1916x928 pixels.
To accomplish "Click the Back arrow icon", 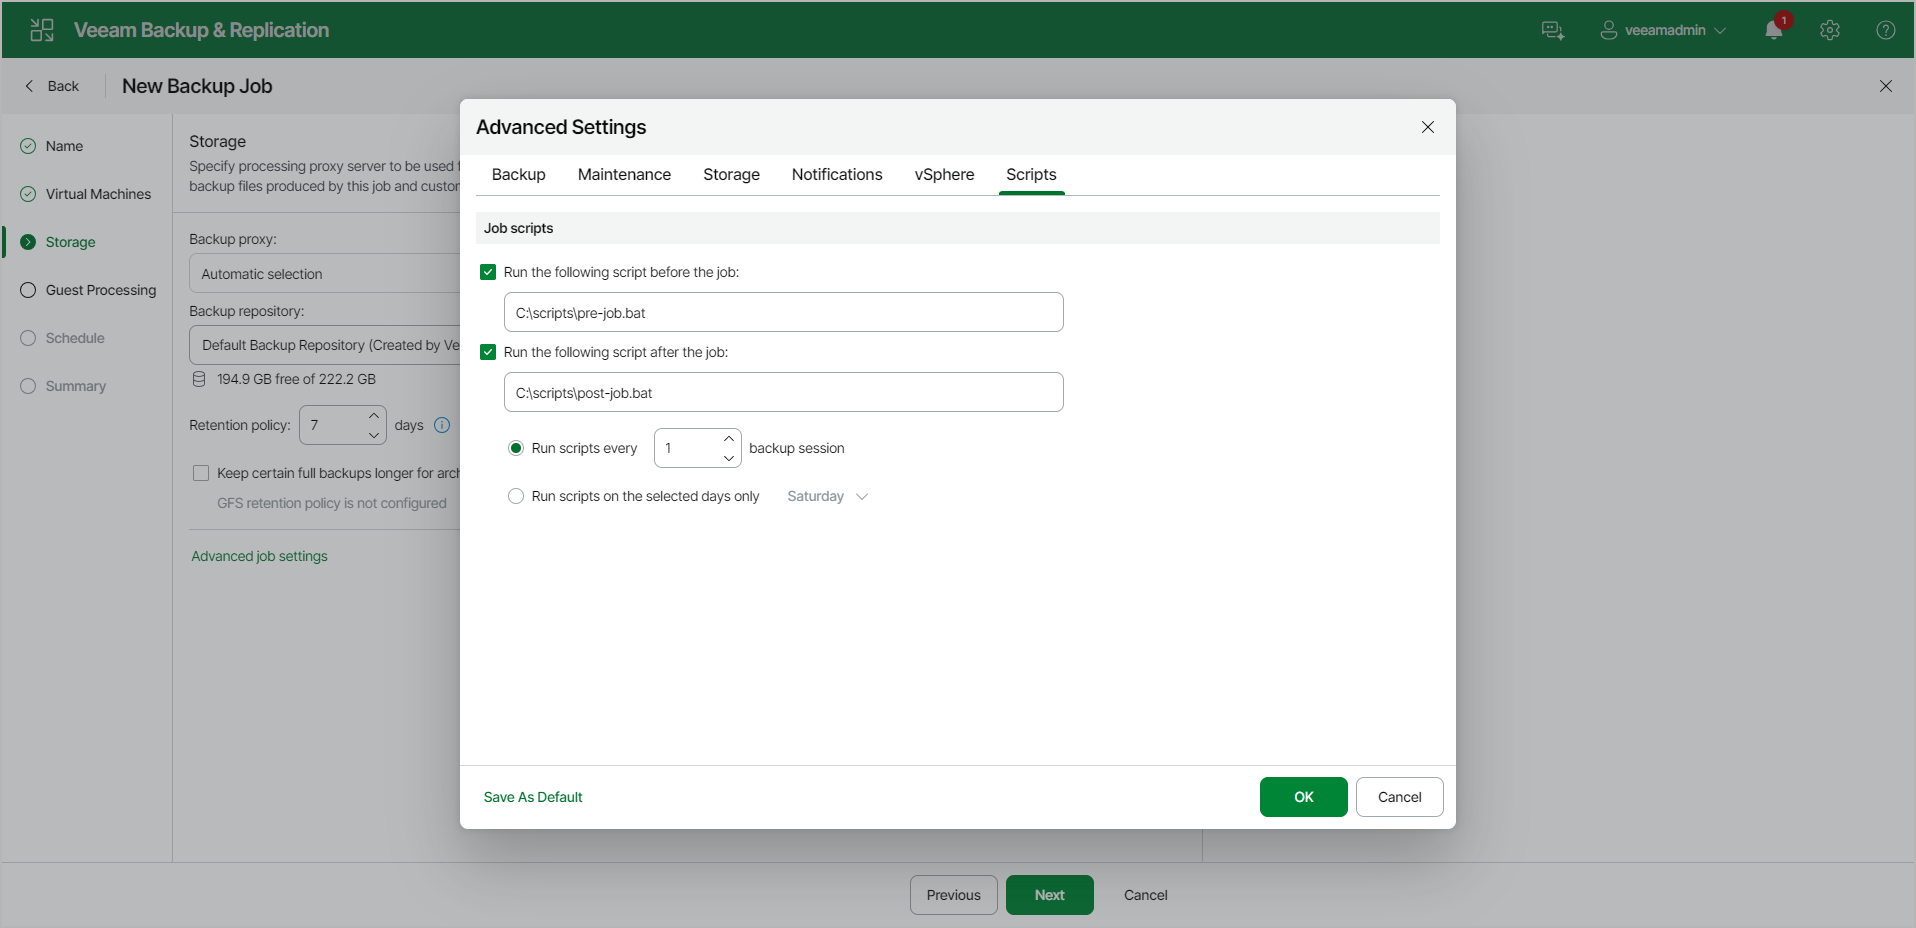I will point(30,86).
